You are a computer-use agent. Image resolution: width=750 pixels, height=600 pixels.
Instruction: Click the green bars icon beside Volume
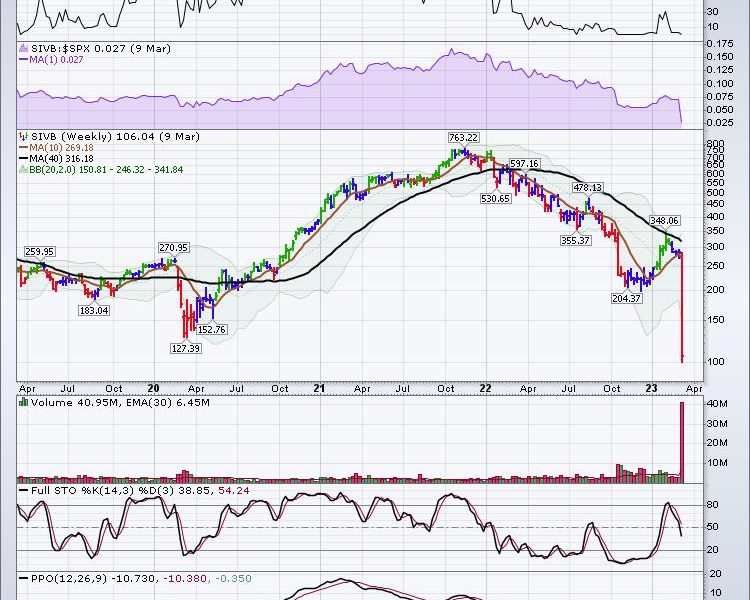pyautogui.click(x=23, y=402)
